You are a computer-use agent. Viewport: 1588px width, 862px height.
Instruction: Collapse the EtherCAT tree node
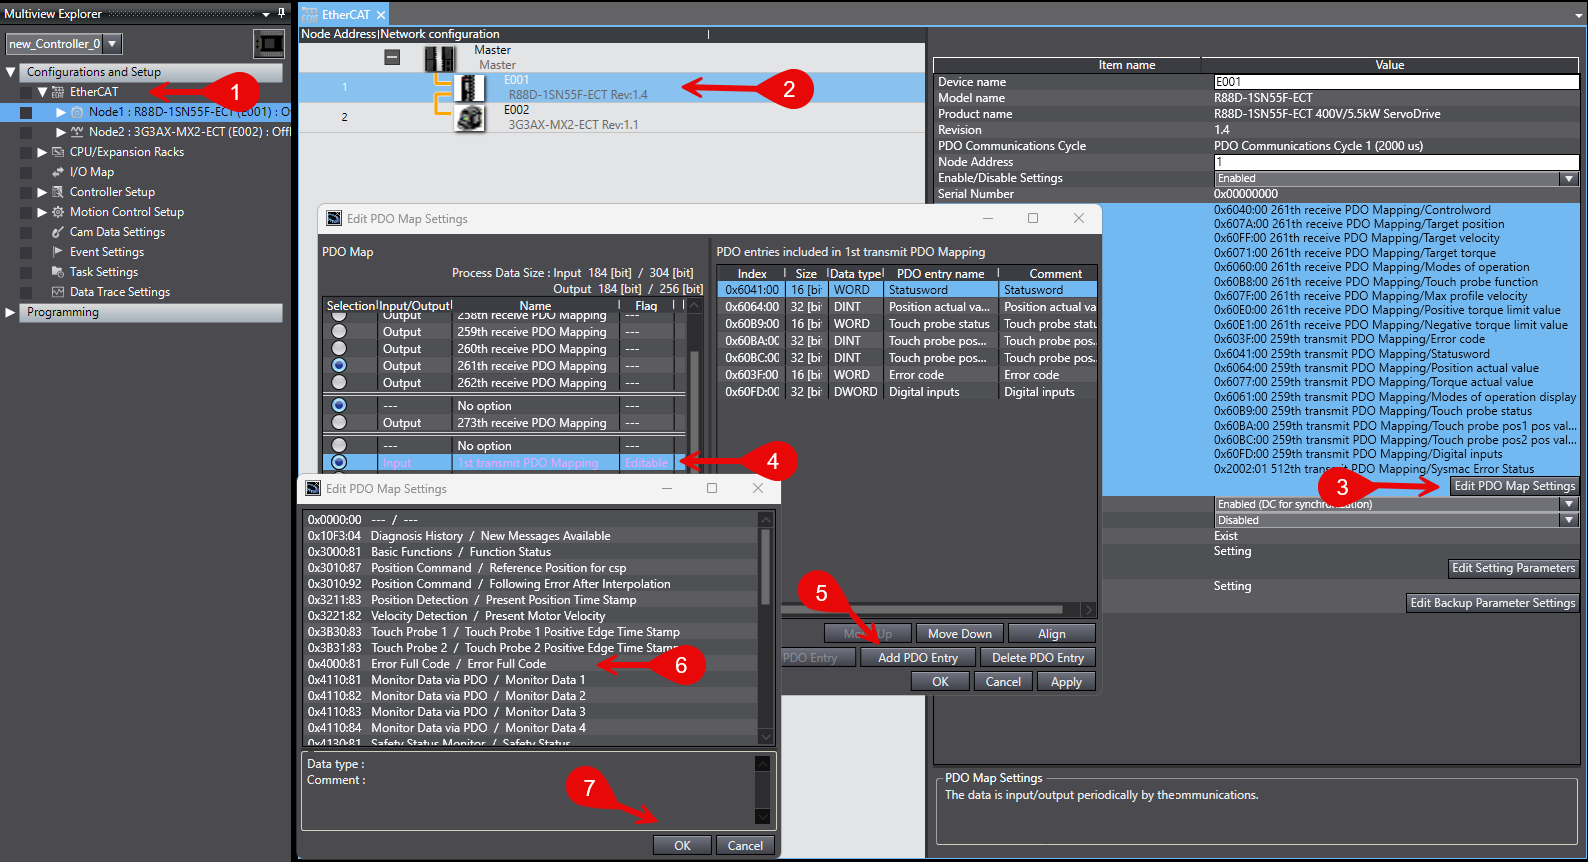click(42, 92)
